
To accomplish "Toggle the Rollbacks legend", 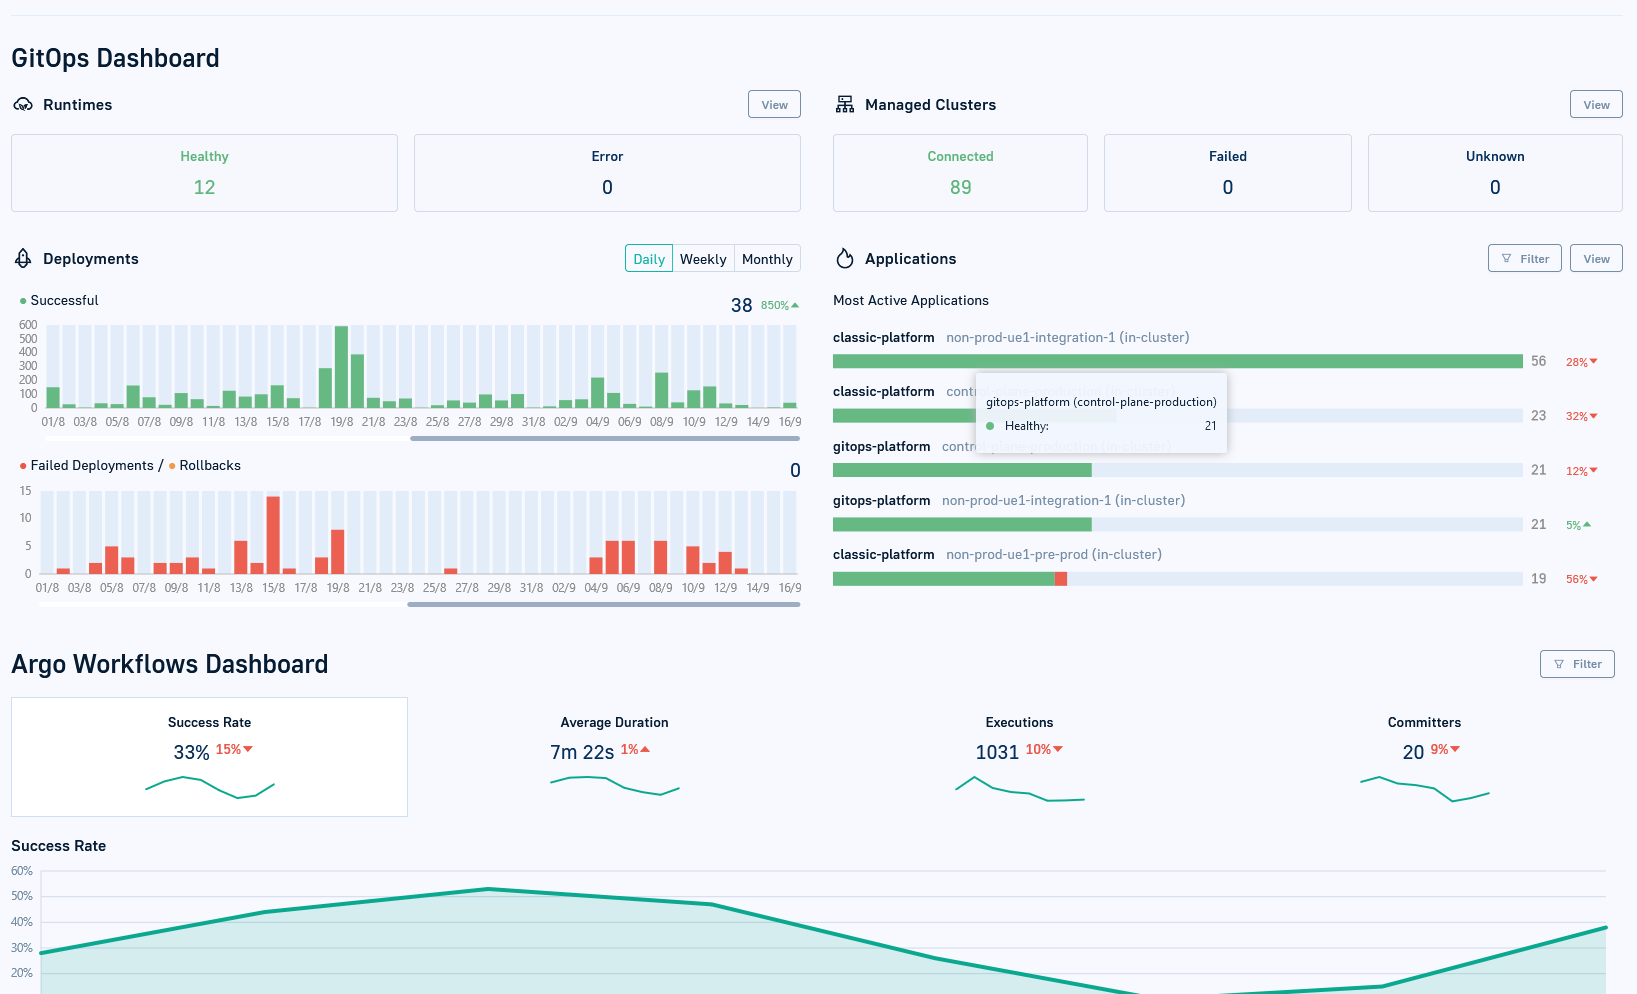I will click(209, 465).
